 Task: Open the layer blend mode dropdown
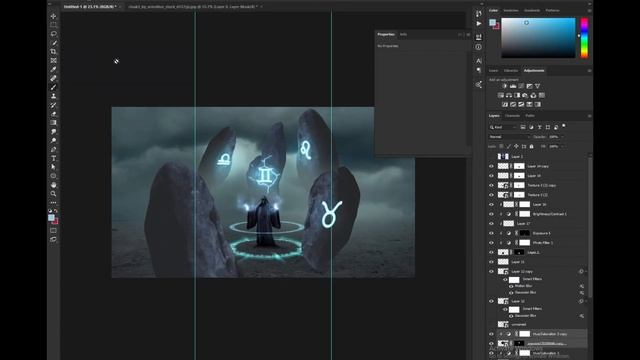(509, 137)
